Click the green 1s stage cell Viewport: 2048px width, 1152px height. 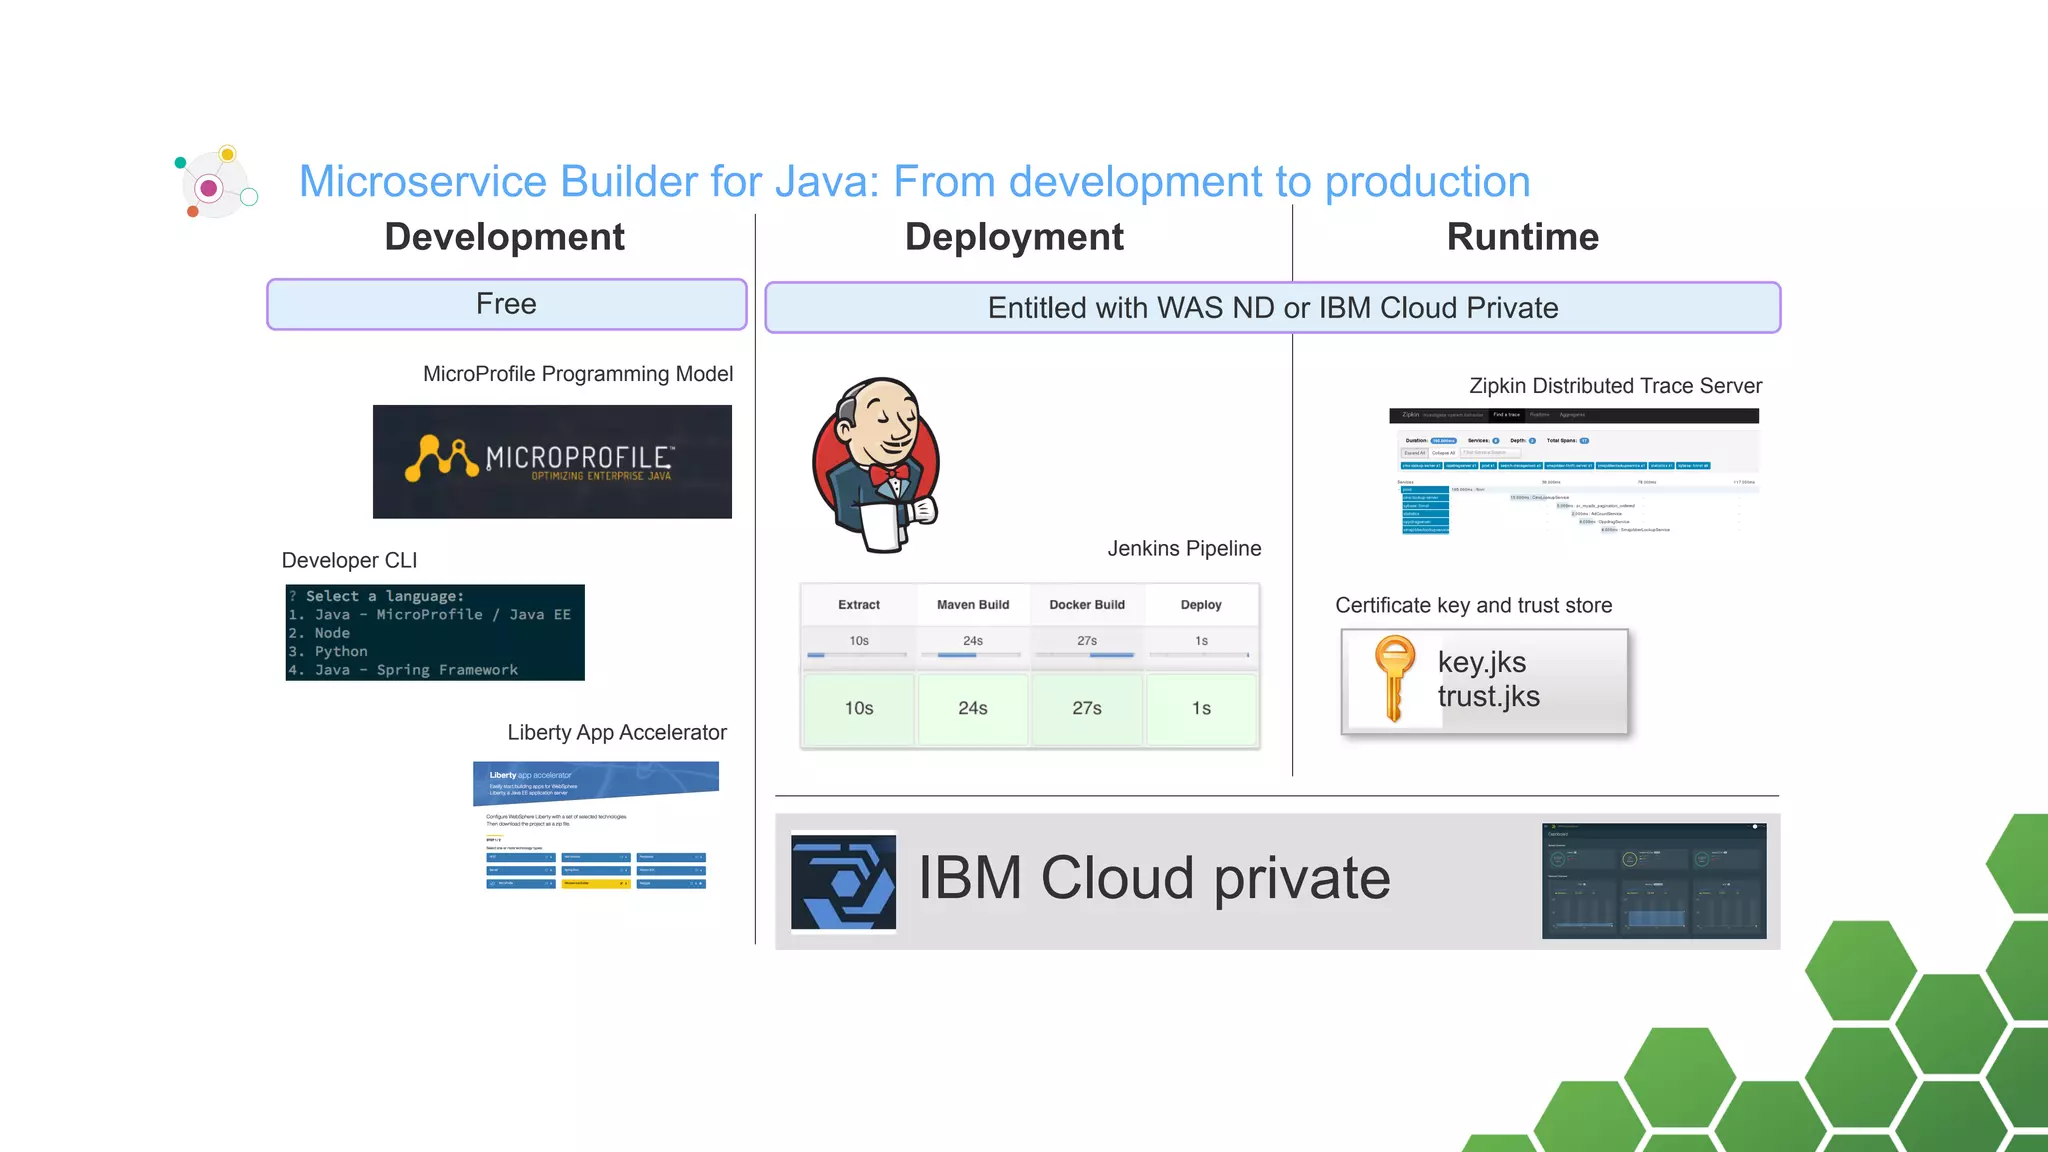click(1201, 709)
